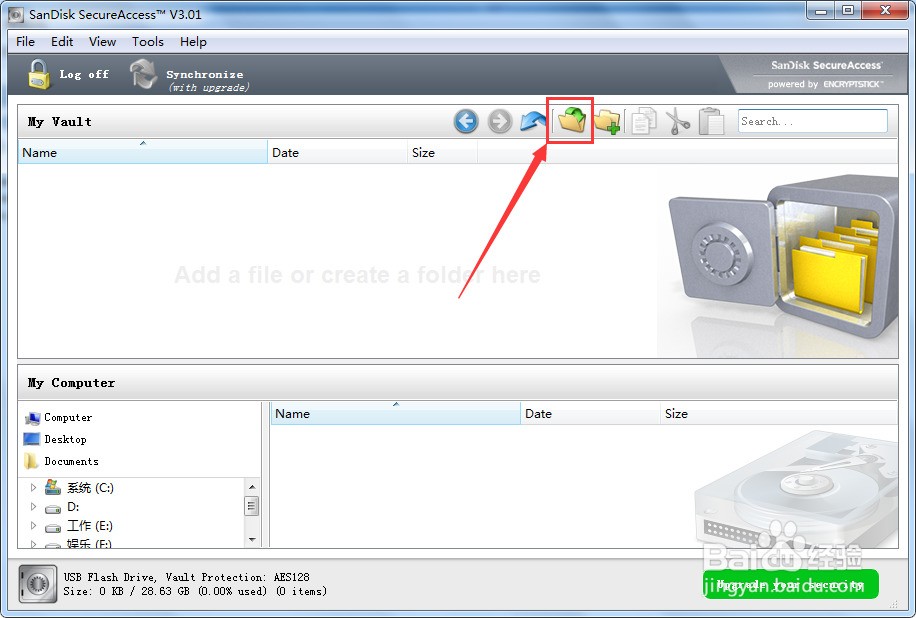Screen dimensions: 916x618
Task: Expand the 系统 (C:) drive node
Action: click(x=33, y=487)
